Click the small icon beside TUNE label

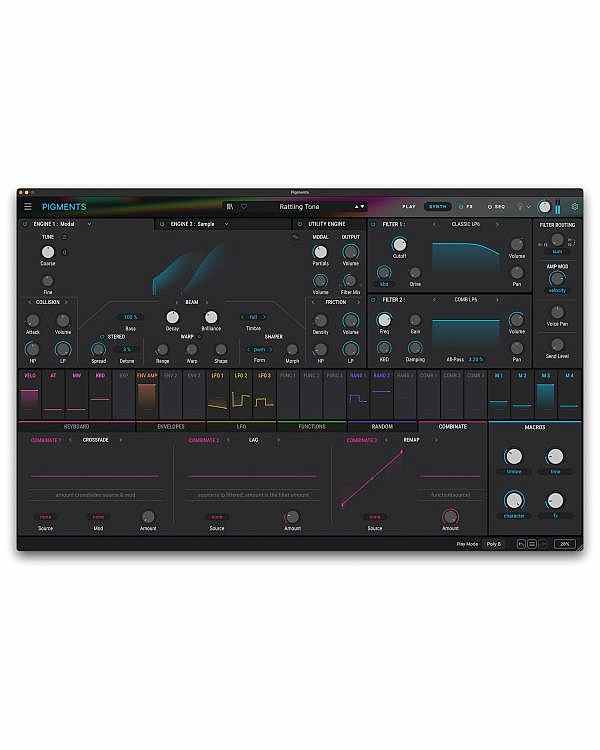[x=64, y=237]
